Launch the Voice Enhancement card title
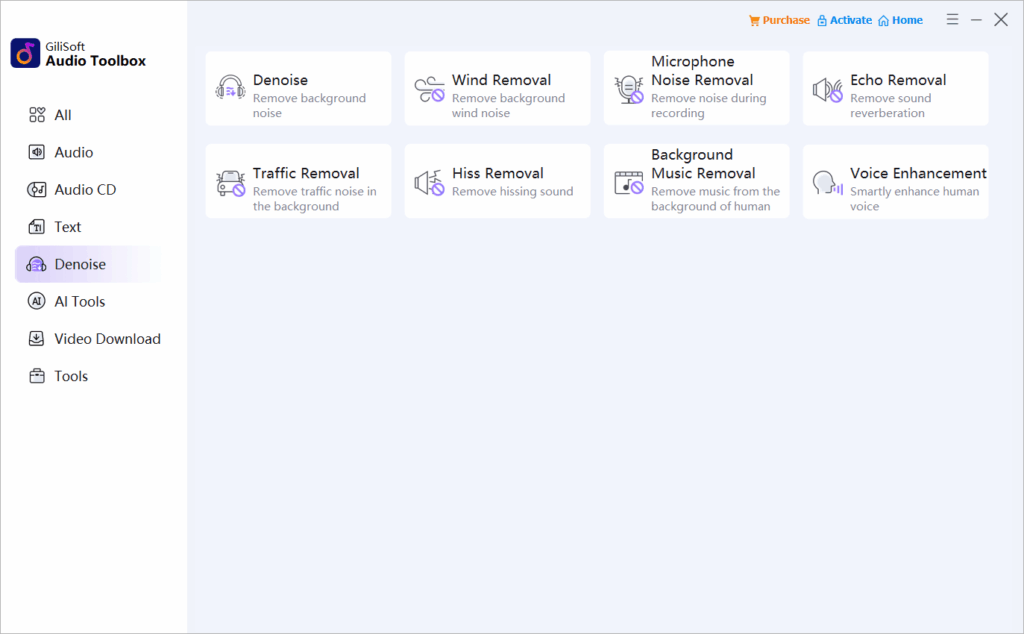Image resolution: width=1024 pixels, height=634 pixels. coord(918,173)
